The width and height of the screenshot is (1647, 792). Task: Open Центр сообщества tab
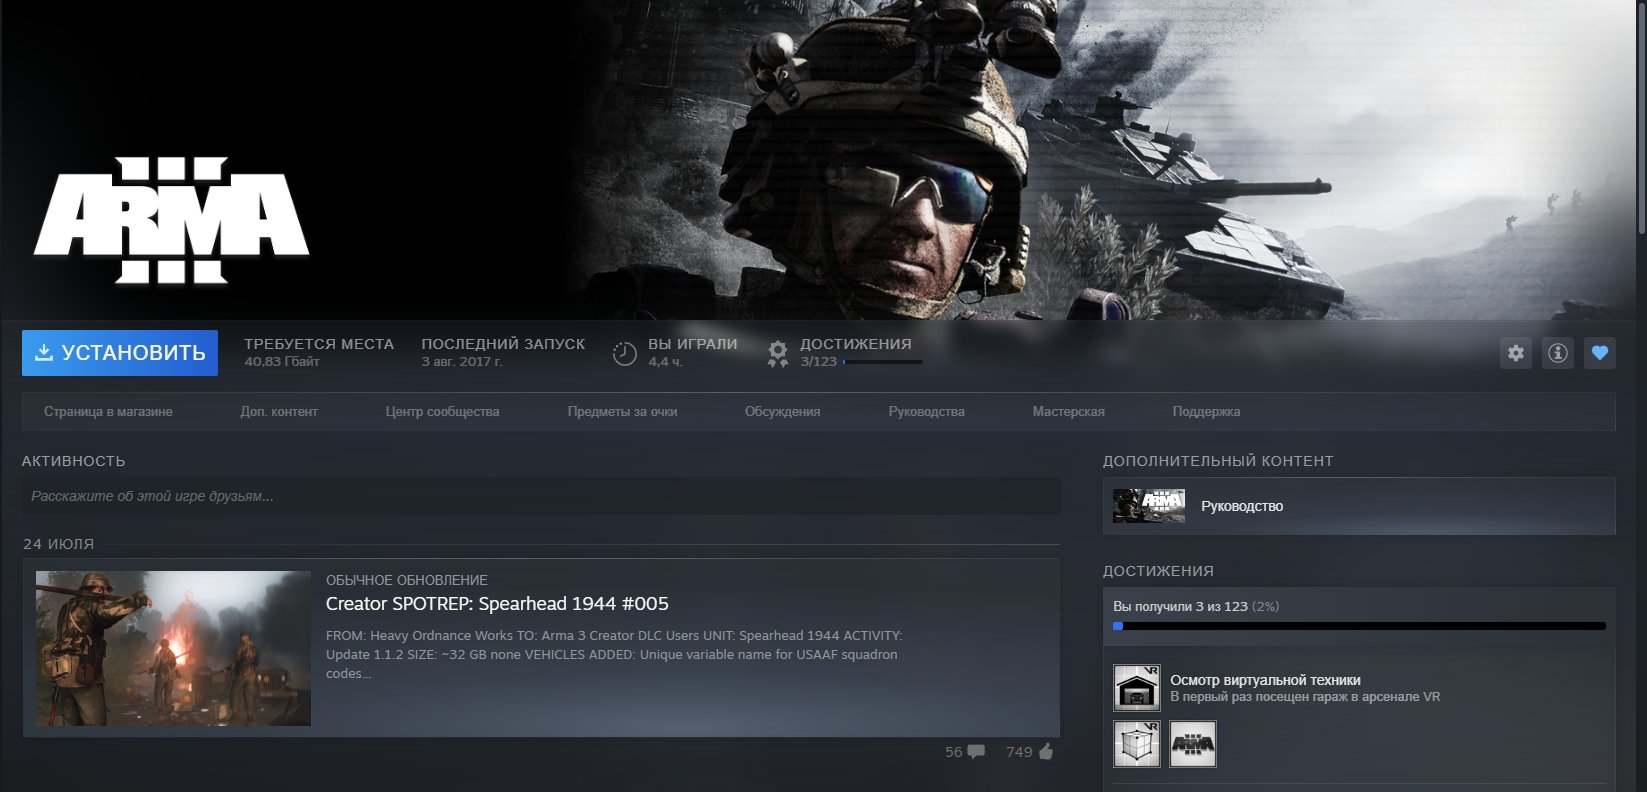click(x=442, y=412)
